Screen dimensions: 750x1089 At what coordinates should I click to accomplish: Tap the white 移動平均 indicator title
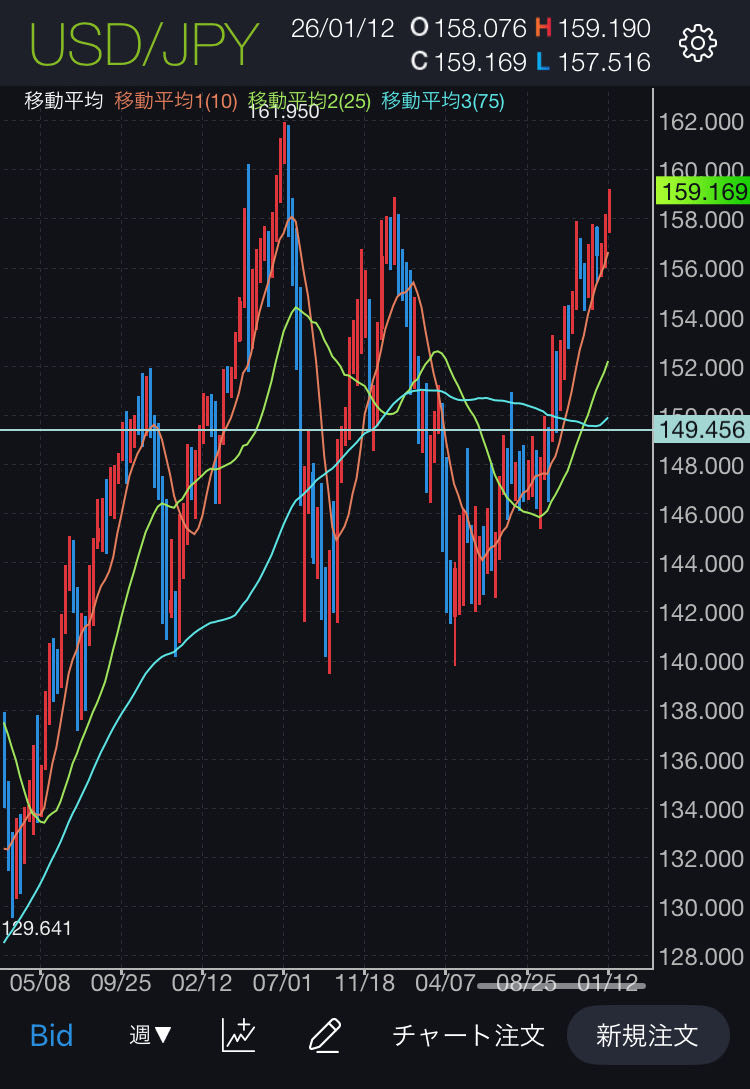pos(63,100)
